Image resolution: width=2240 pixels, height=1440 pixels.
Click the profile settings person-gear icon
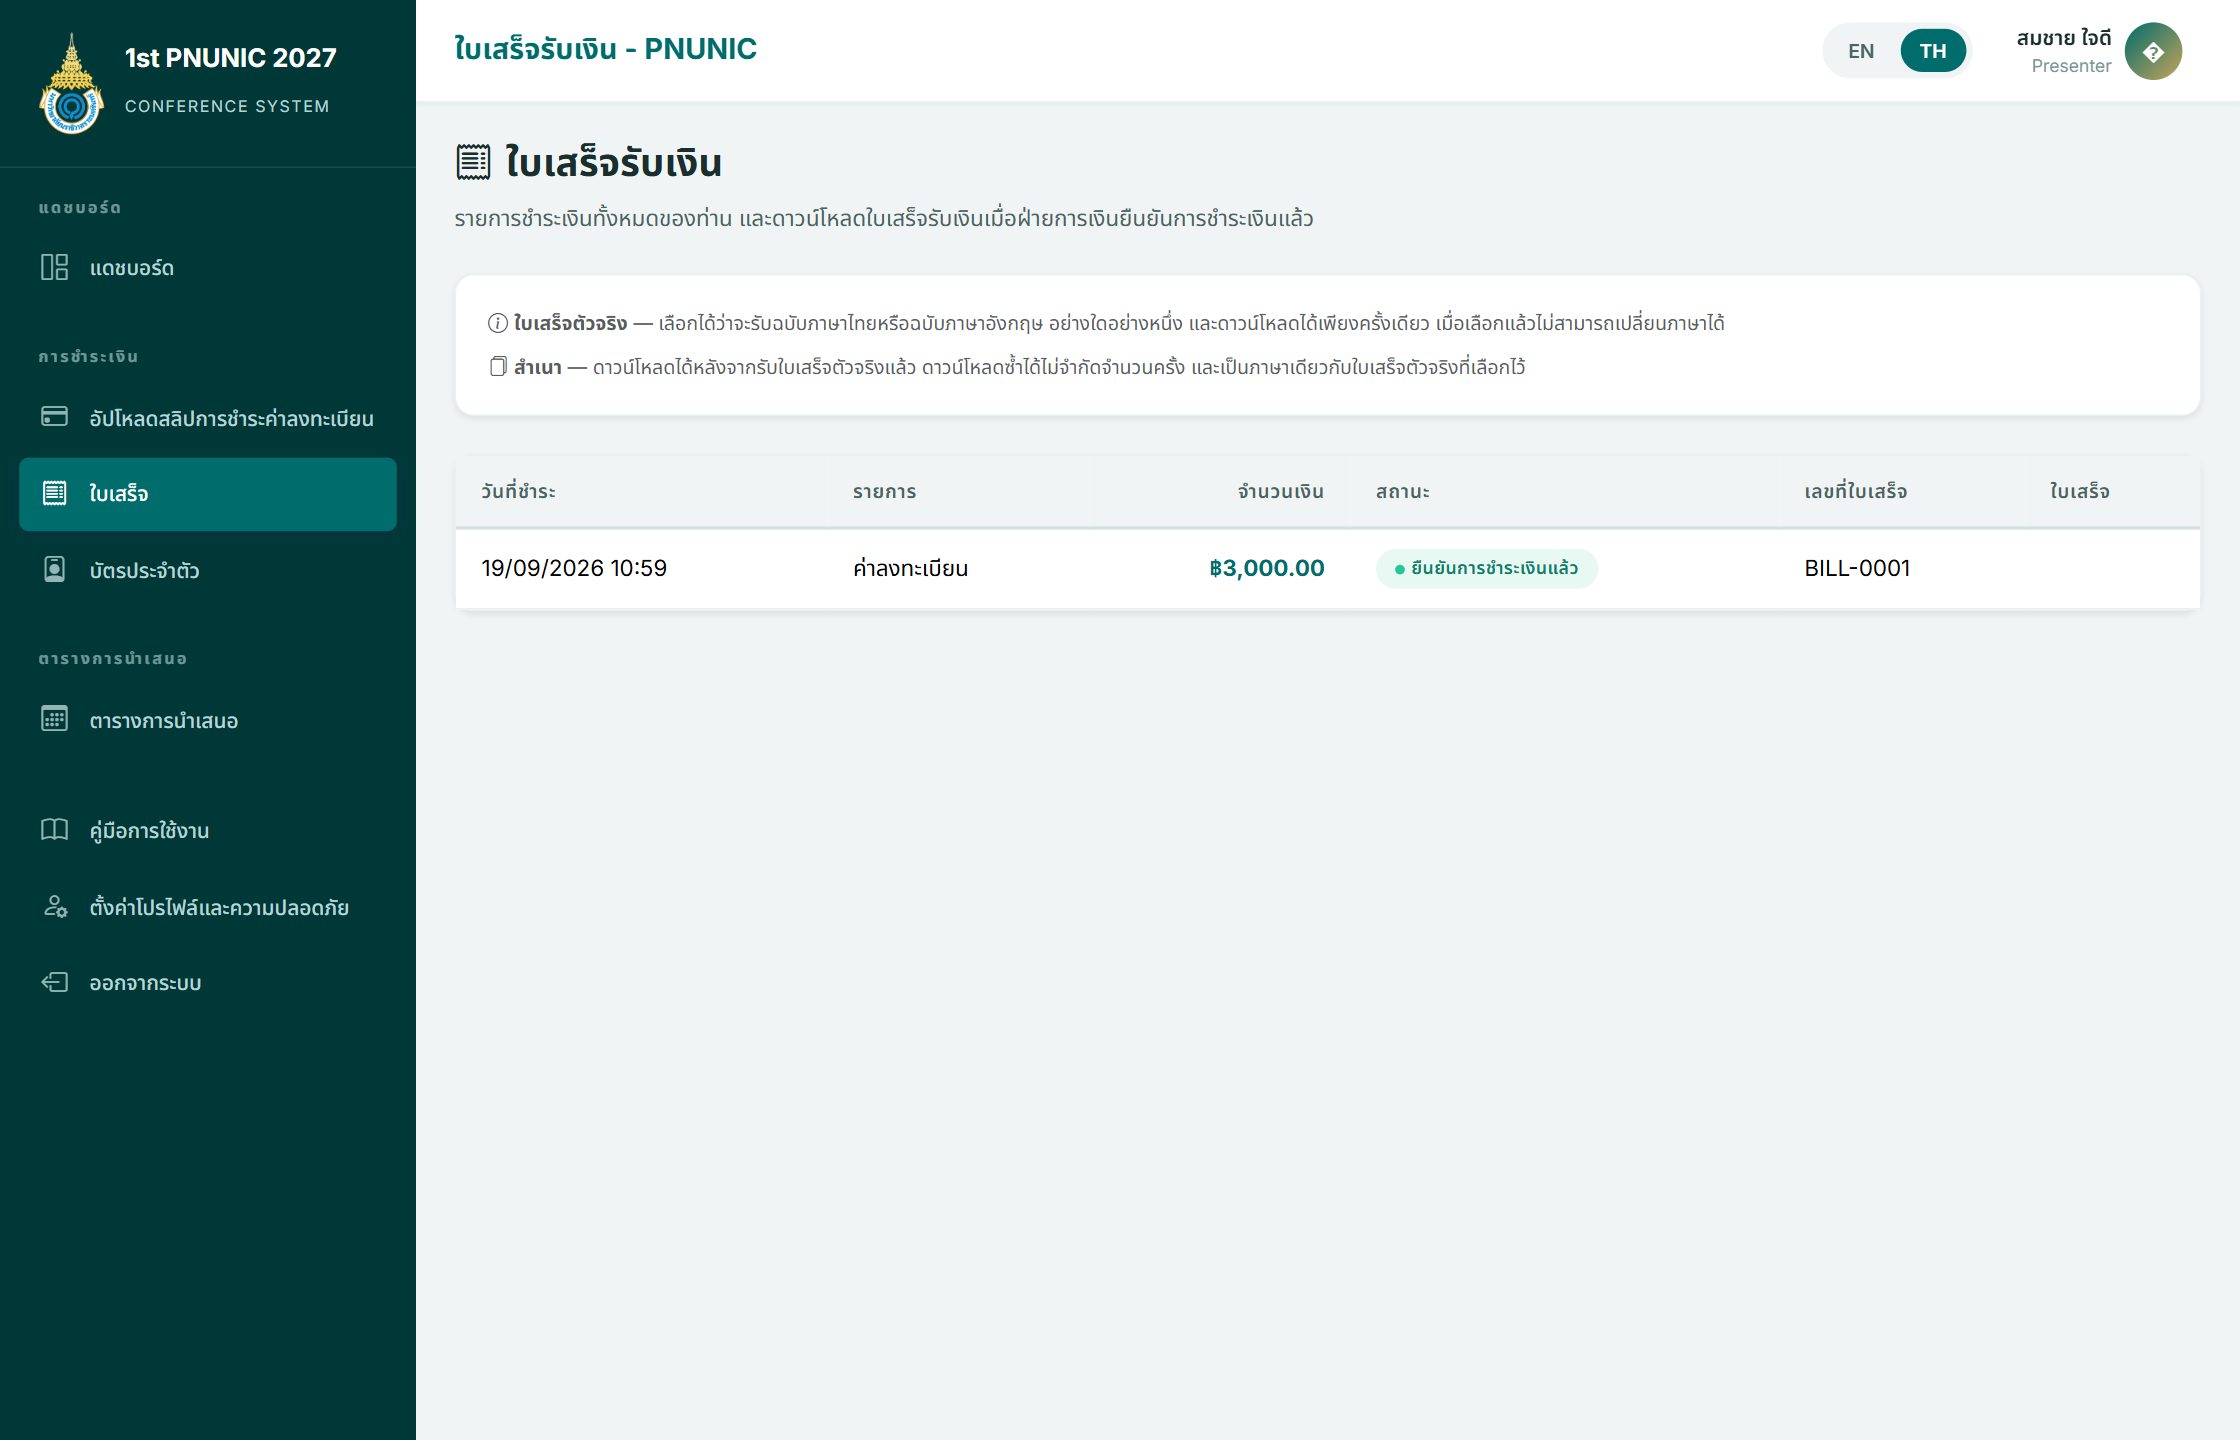[x=54, y=906]
